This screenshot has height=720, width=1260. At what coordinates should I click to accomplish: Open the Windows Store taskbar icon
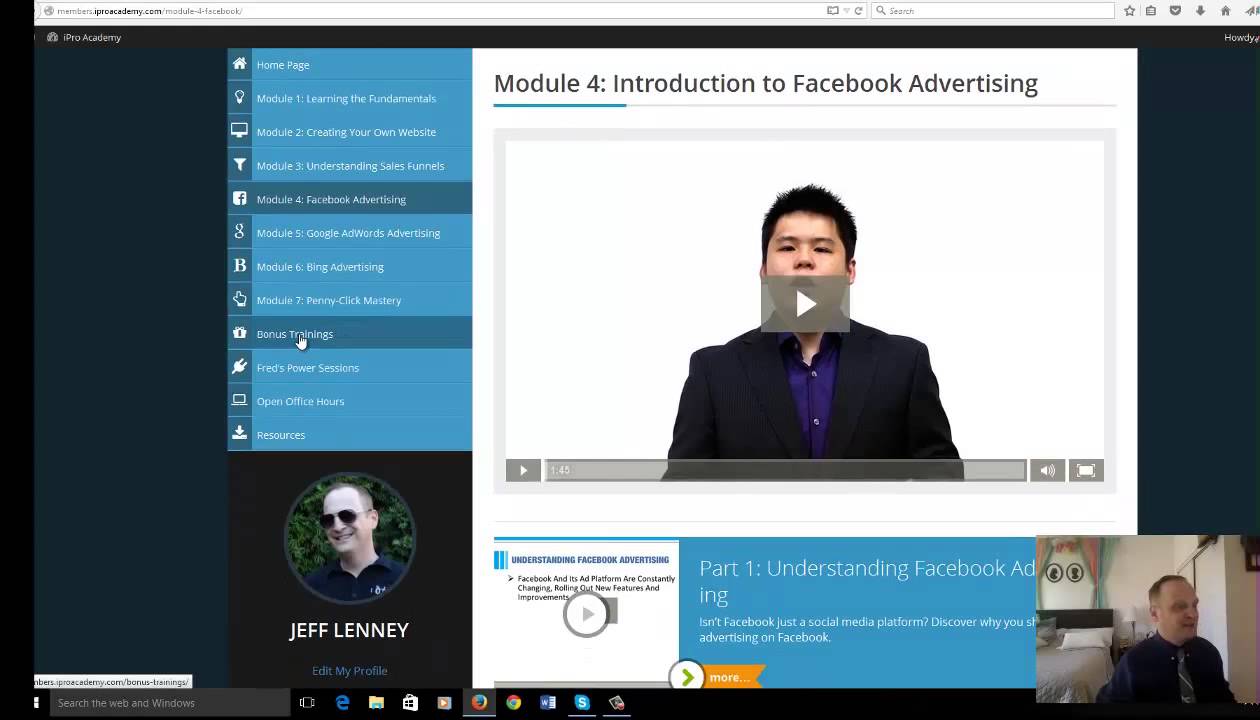pos(410,703)
